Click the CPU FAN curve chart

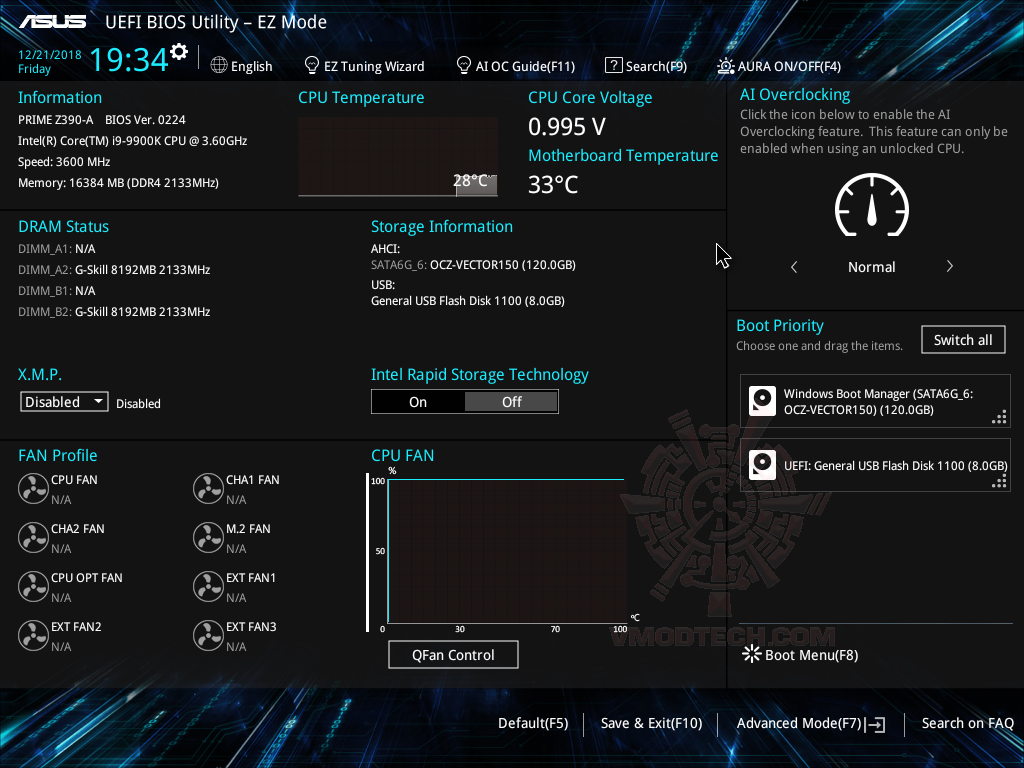point(506,551)
